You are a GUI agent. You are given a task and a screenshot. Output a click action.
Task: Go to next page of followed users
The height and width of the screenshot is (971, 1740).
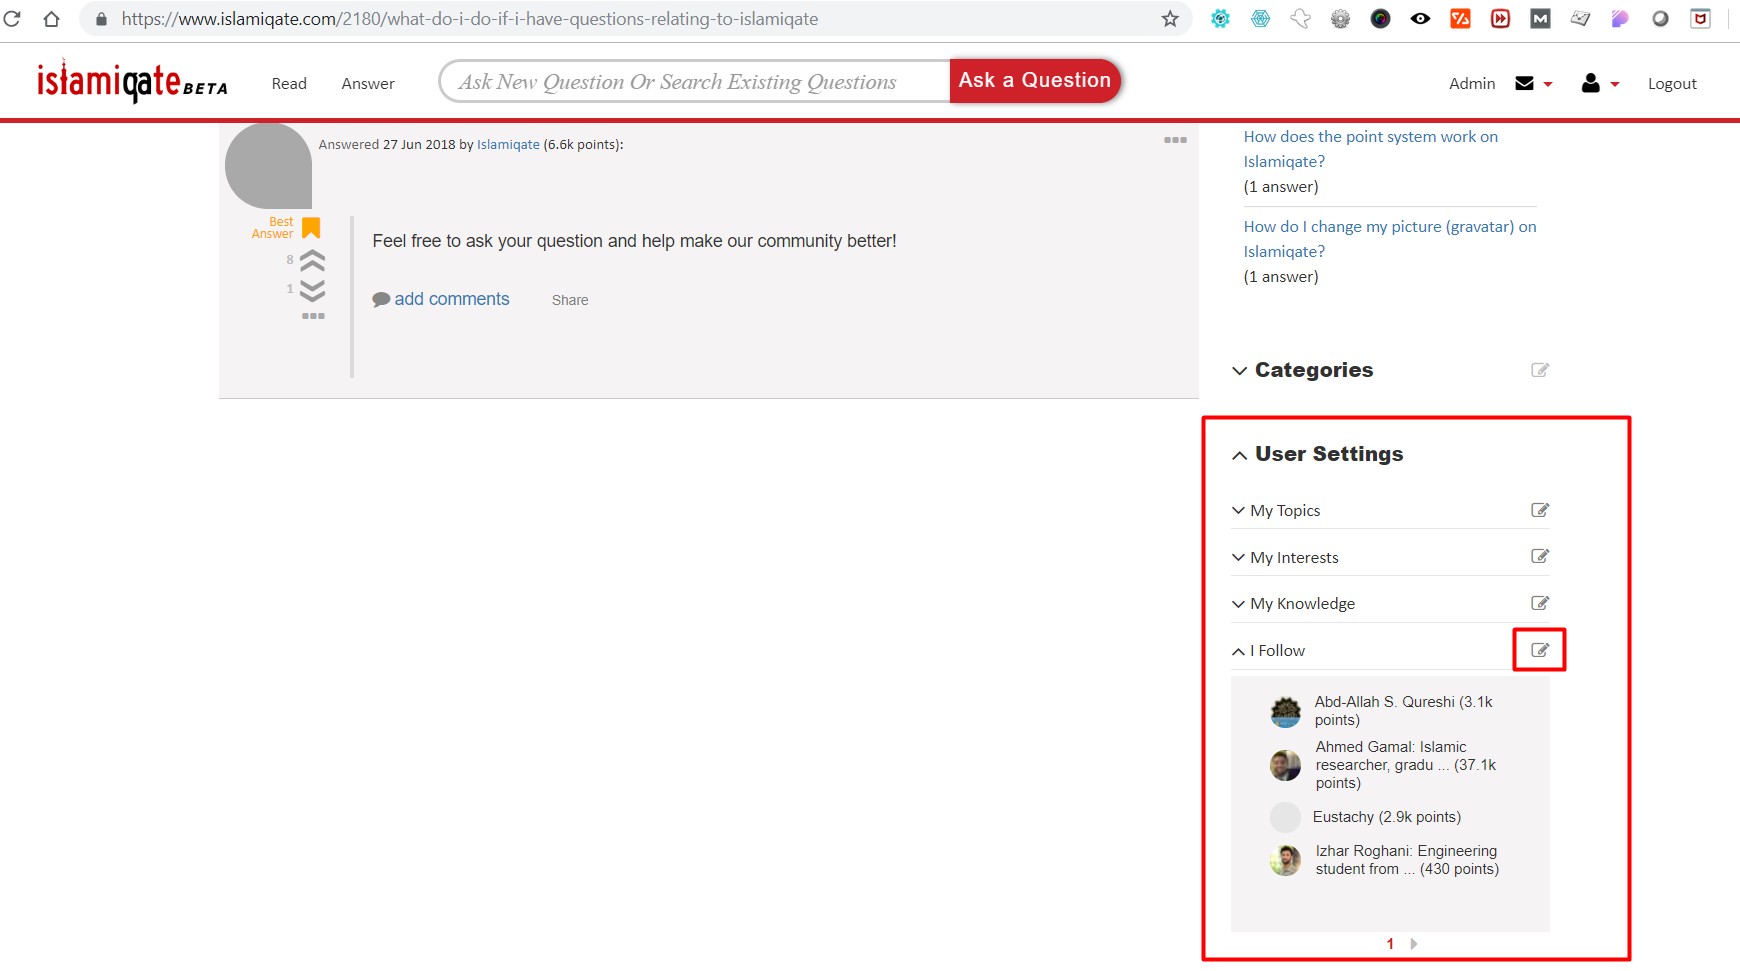point(1413,943)
